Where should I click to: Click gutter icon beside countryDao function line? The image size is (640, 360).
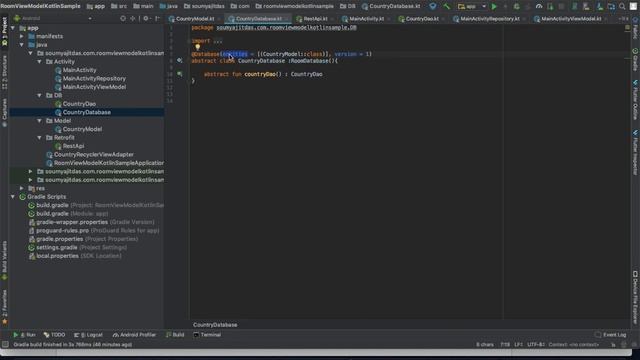(x=180, y=74)
